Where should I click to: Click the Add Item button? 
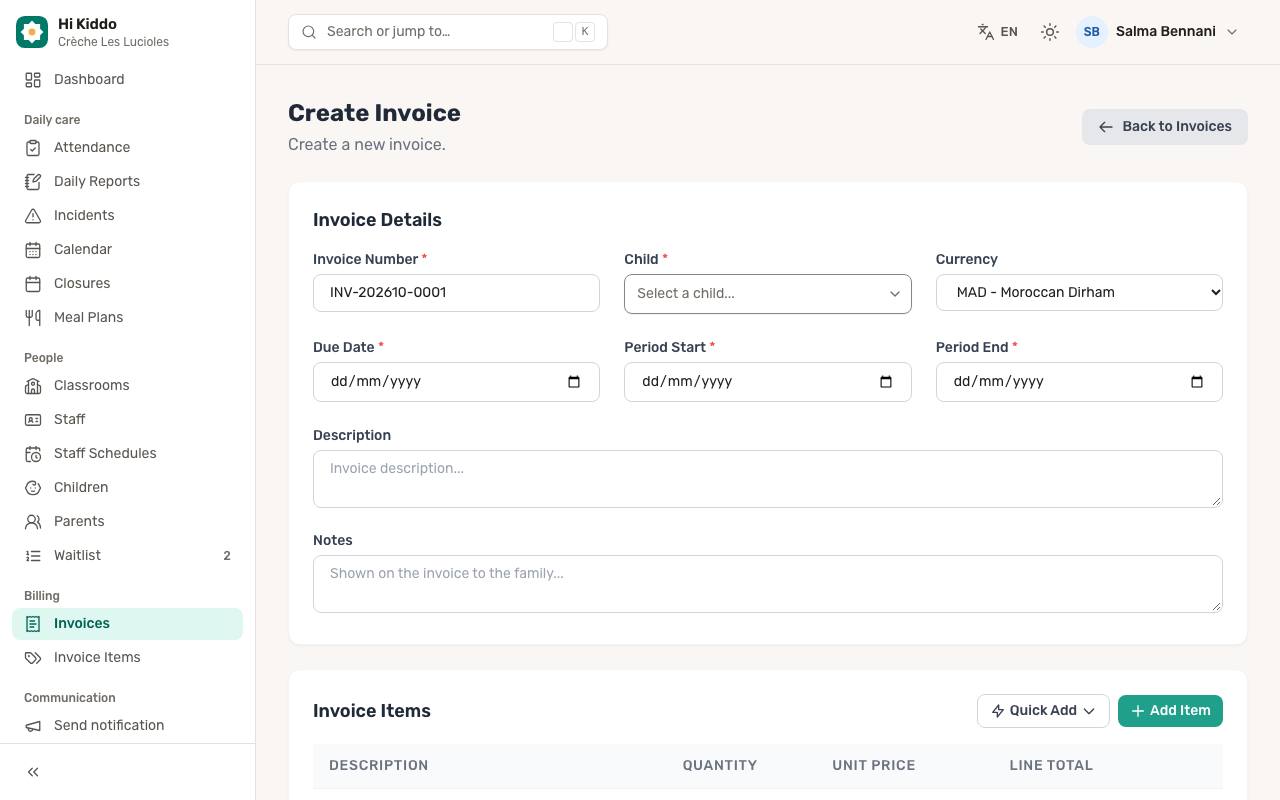pyautogui.click(x=1170, y=711)
